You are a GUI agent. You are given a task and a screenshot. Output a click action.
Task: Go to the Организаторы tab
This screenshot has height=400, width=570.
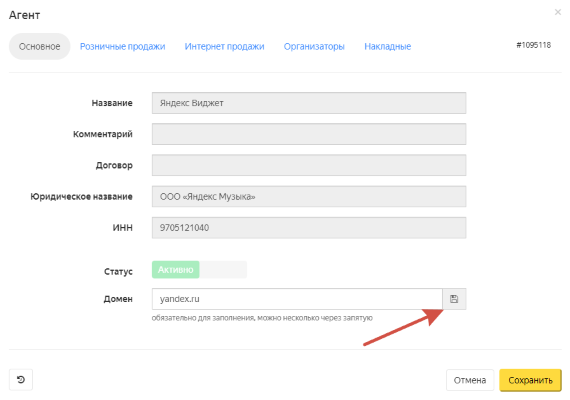coord(314,47)
